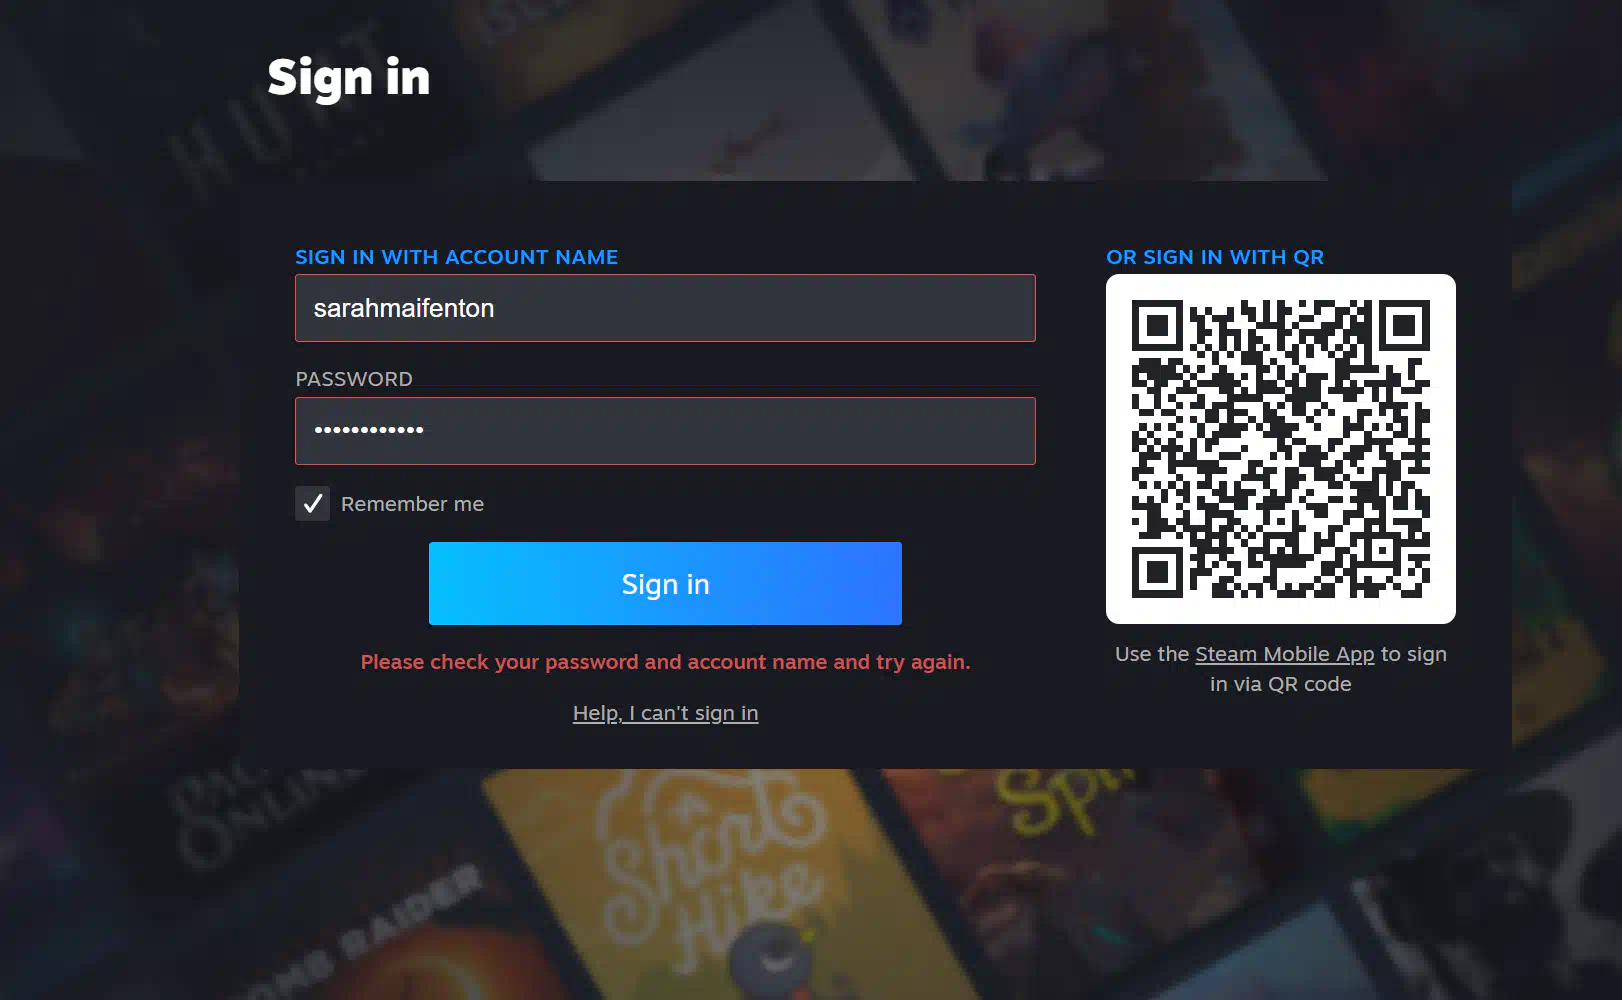Click the Remember me label text
This screenshot has width=1622, height=1000.
tap(412, 504)
